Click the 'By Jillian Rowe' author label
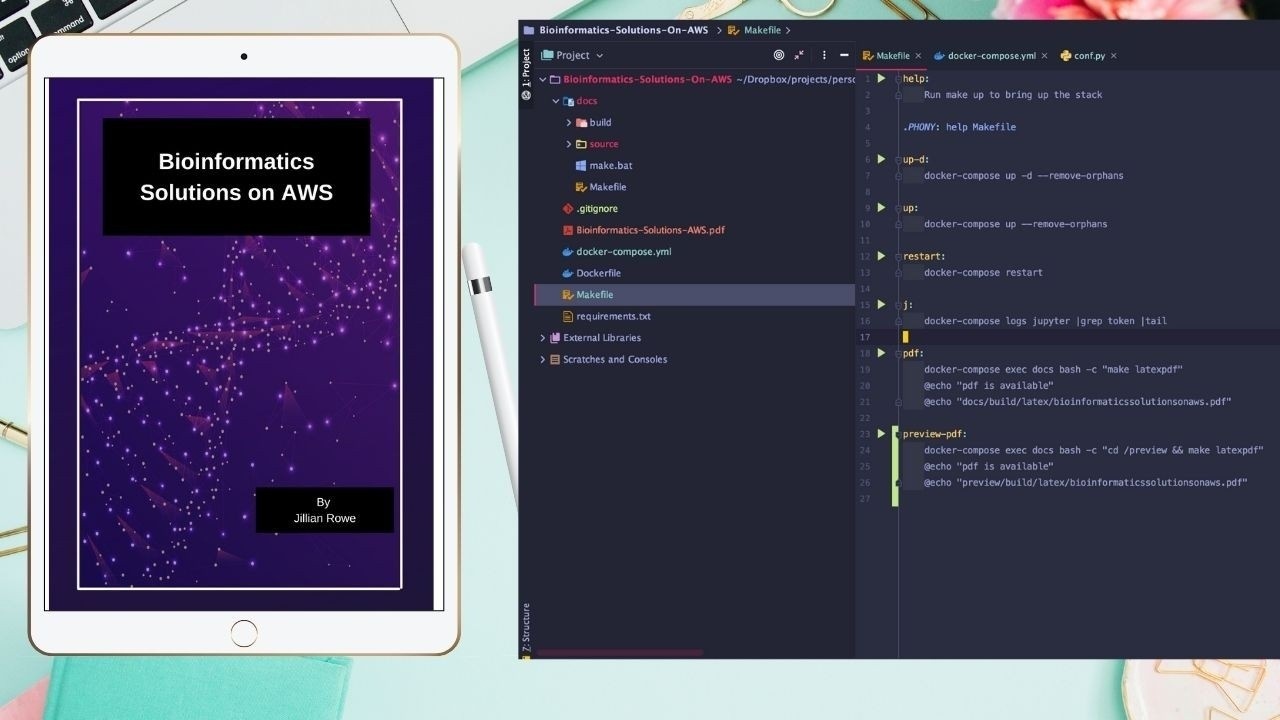 (324, 510)
